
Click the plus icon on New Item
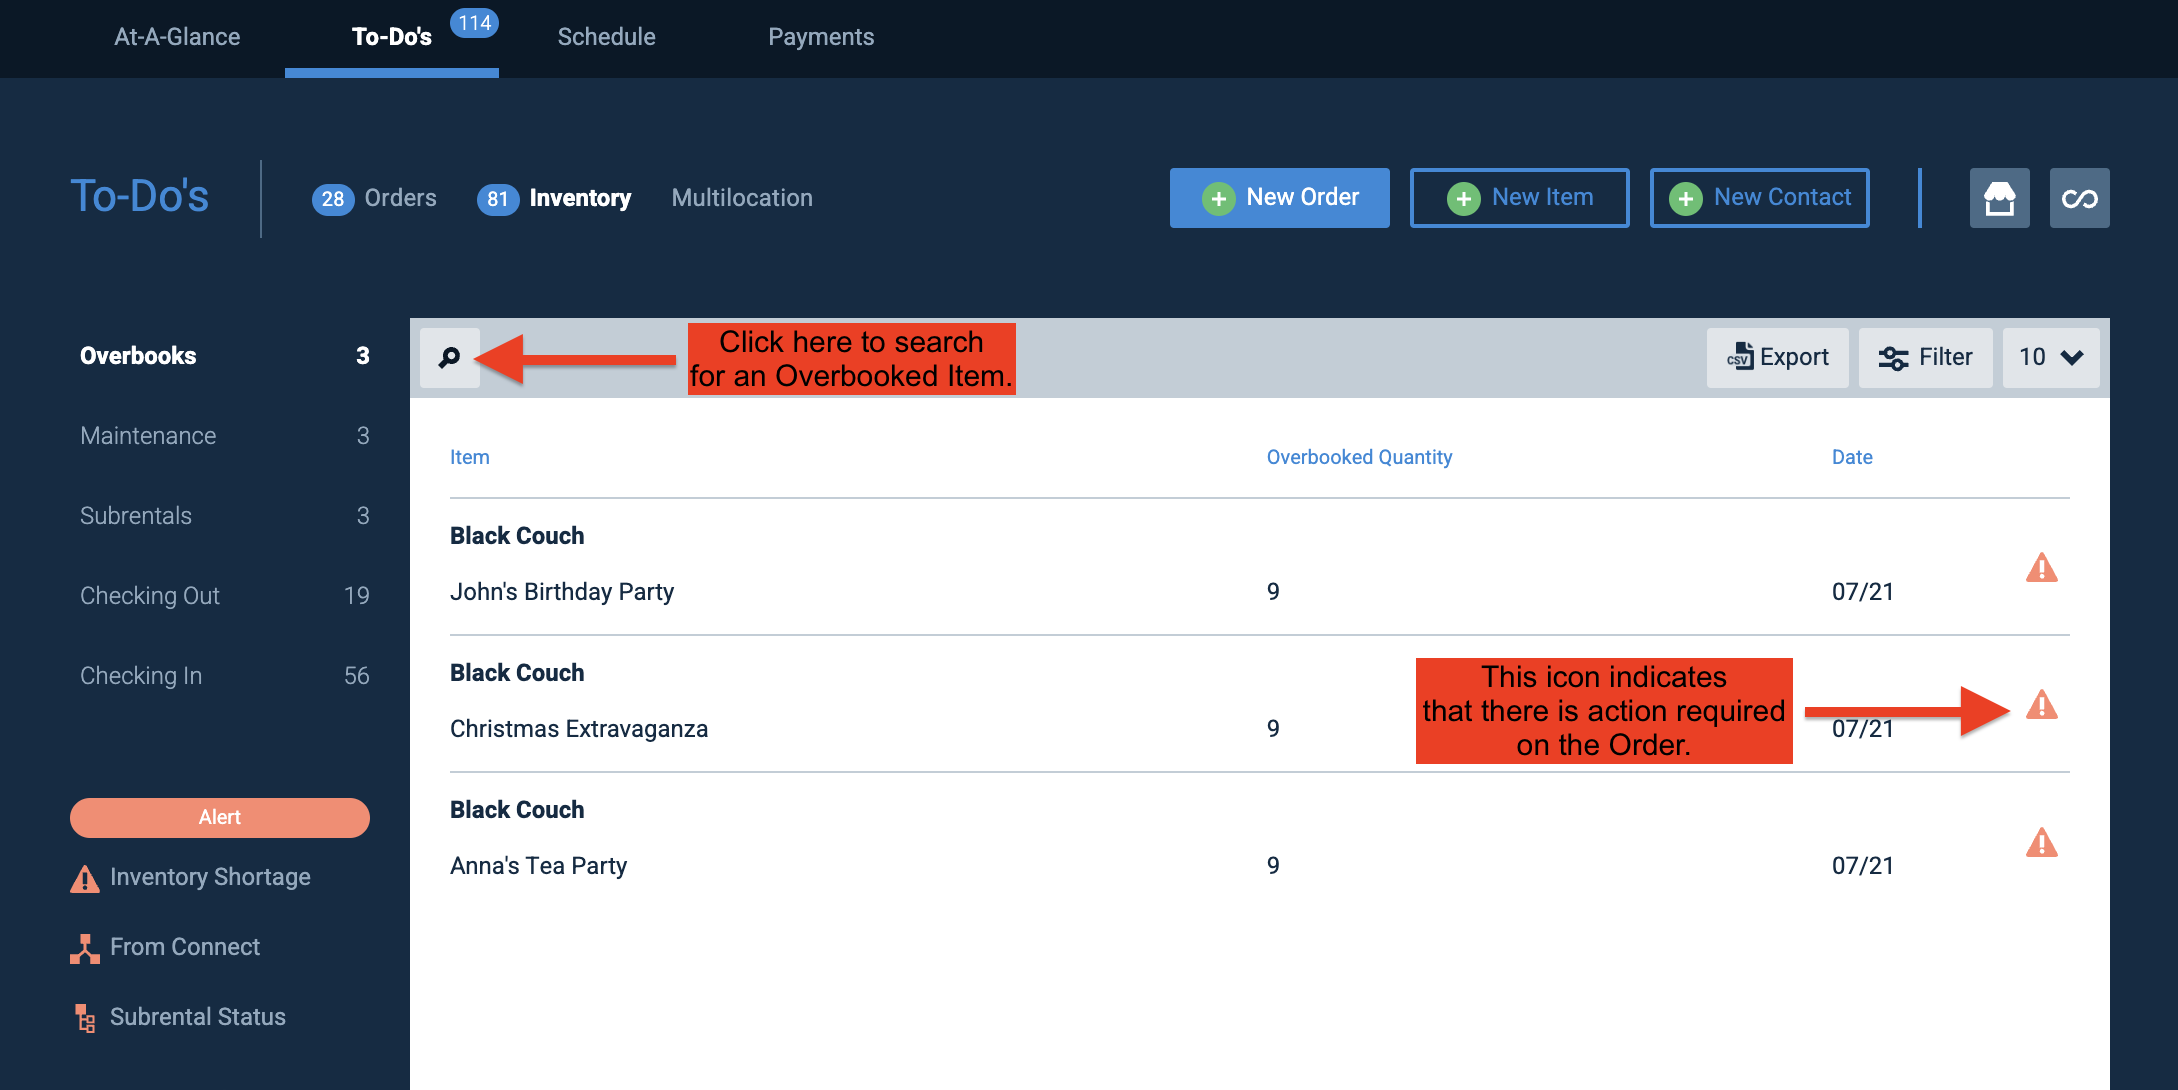click(x=1463, y=198)
